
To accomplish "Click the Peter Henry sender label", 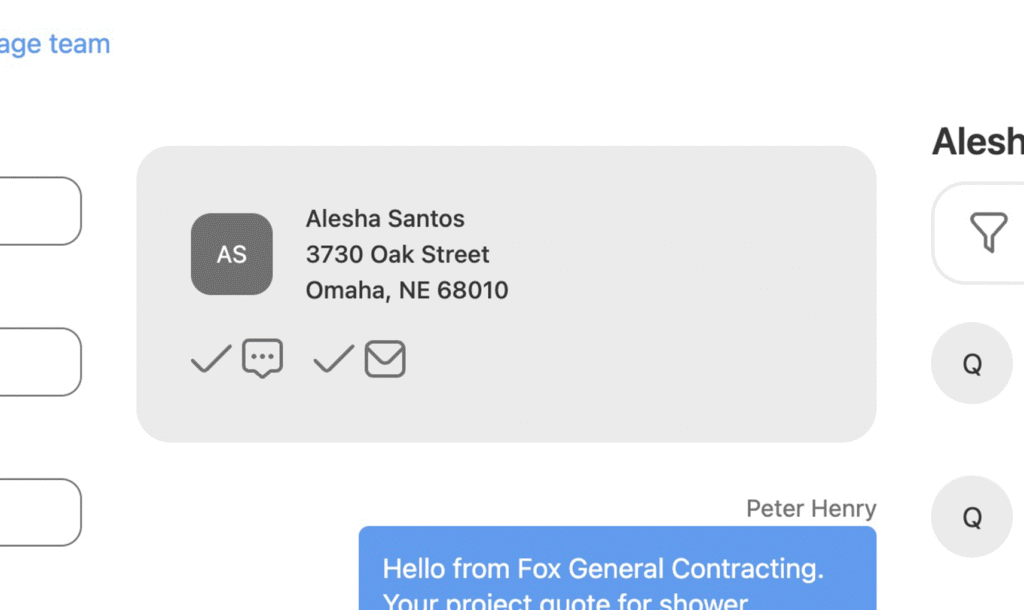I will click(x=811, y=509).
